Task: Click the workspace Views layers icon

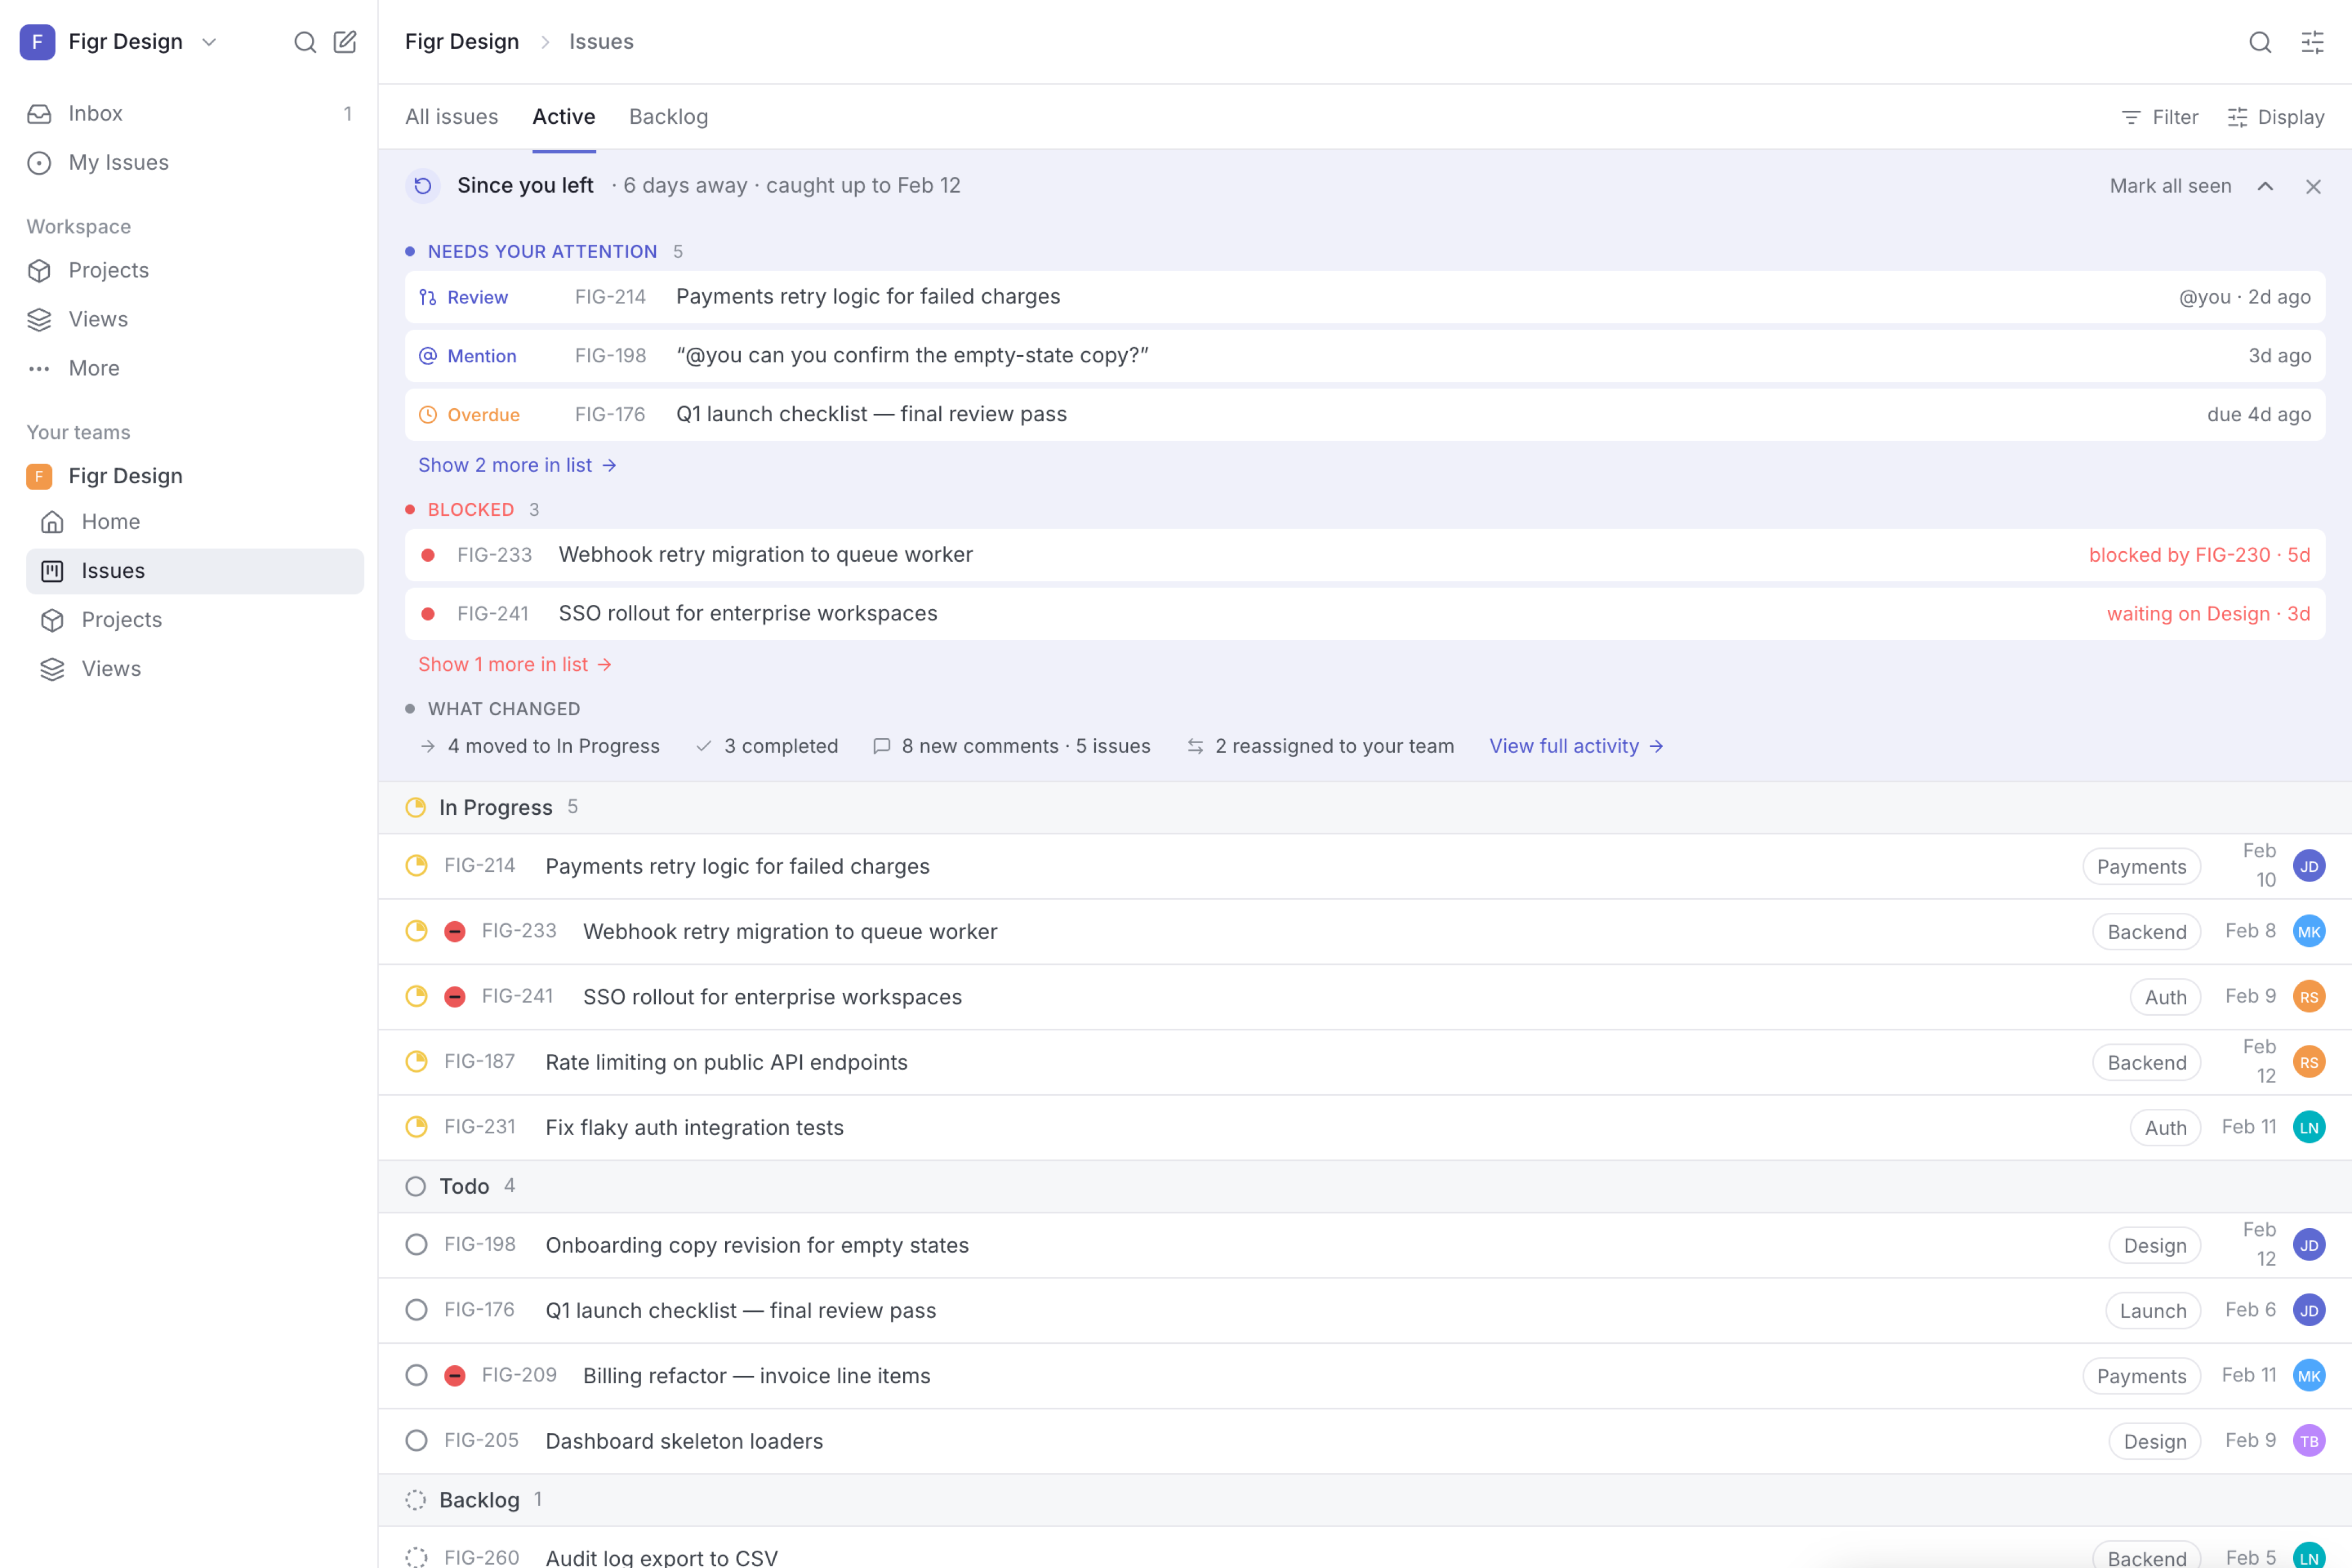Action: (x=39, y=320)
